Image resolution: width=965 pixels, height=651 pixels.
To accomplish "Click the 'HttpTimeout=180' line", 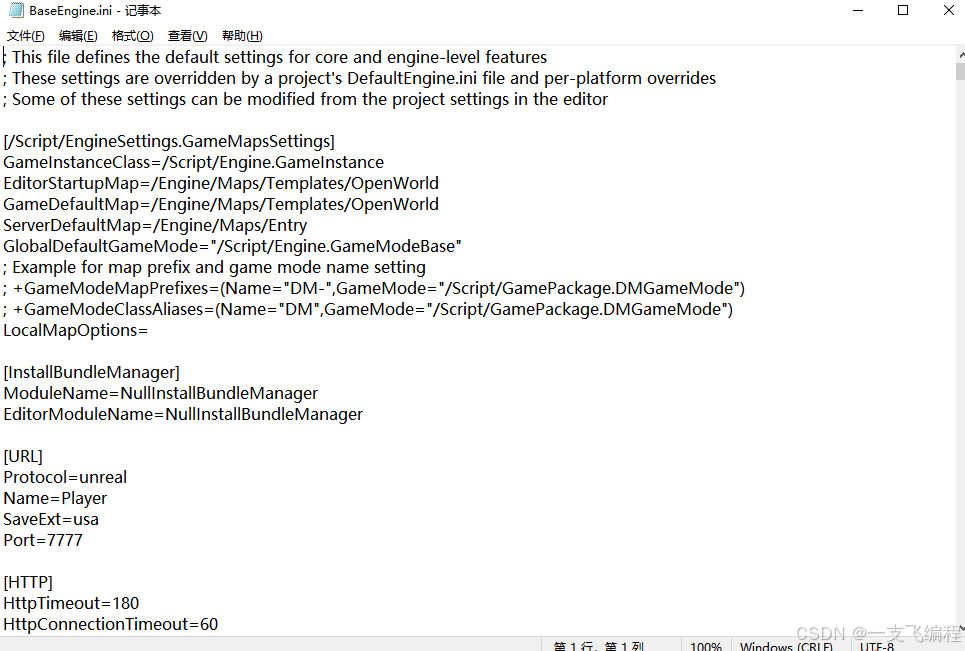I will (x=71, y=603).
